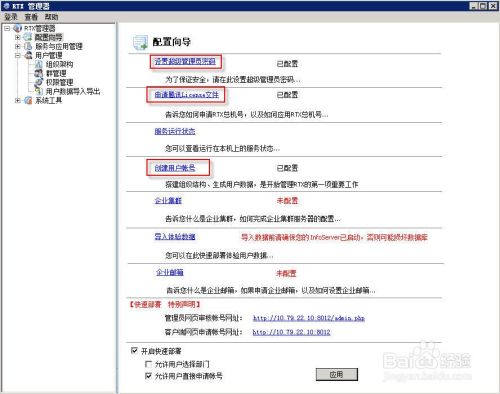The width and height of the screenshot is (500, 394).
Task: Open 群管理 via its tree icon
Action: point(39,73)
